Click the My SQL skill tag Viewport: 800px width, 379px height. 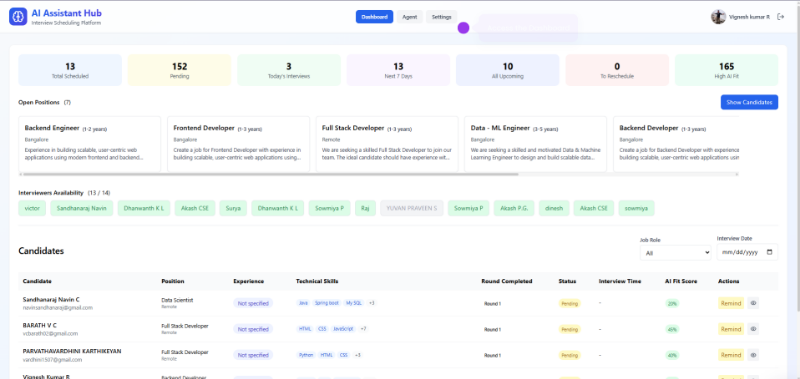click(x=353, y=303)
